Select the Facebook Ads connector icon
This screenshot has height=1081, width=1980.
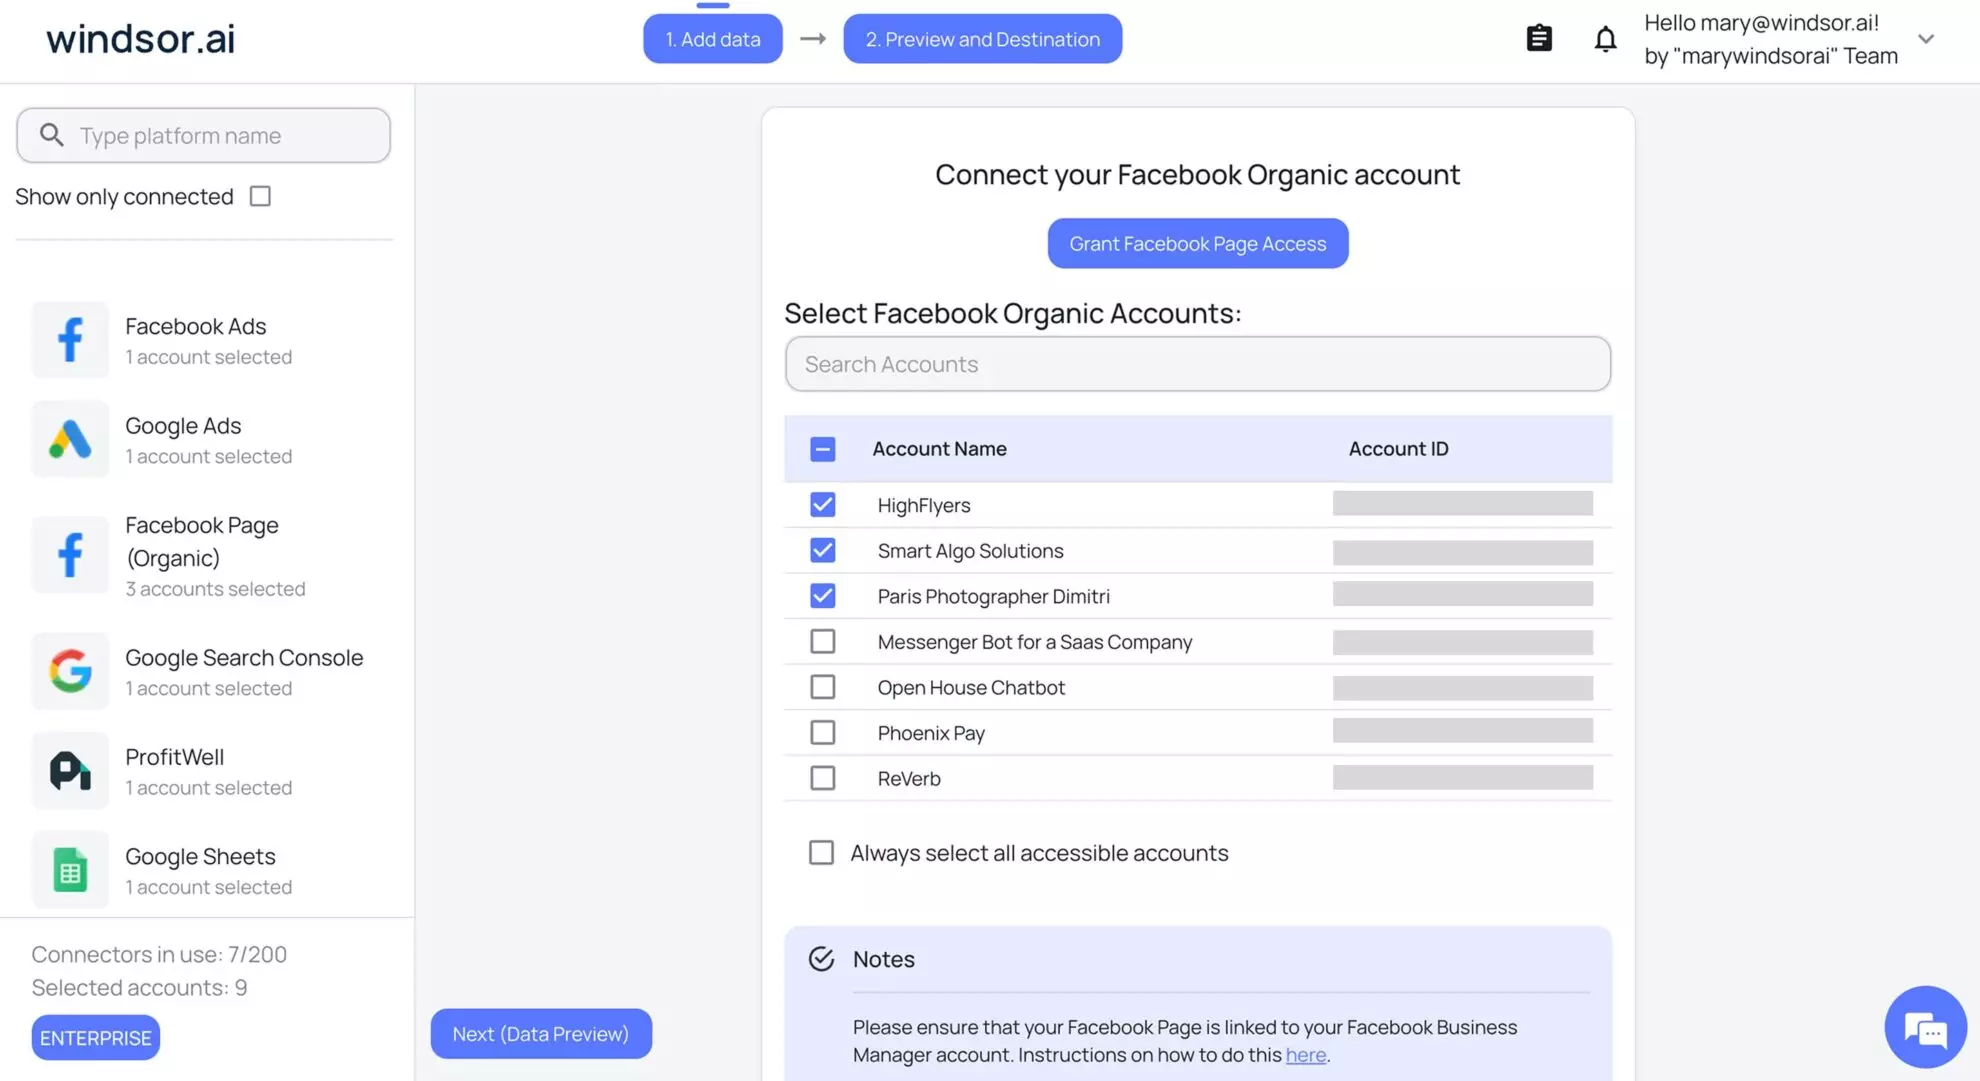click(70, 340)
